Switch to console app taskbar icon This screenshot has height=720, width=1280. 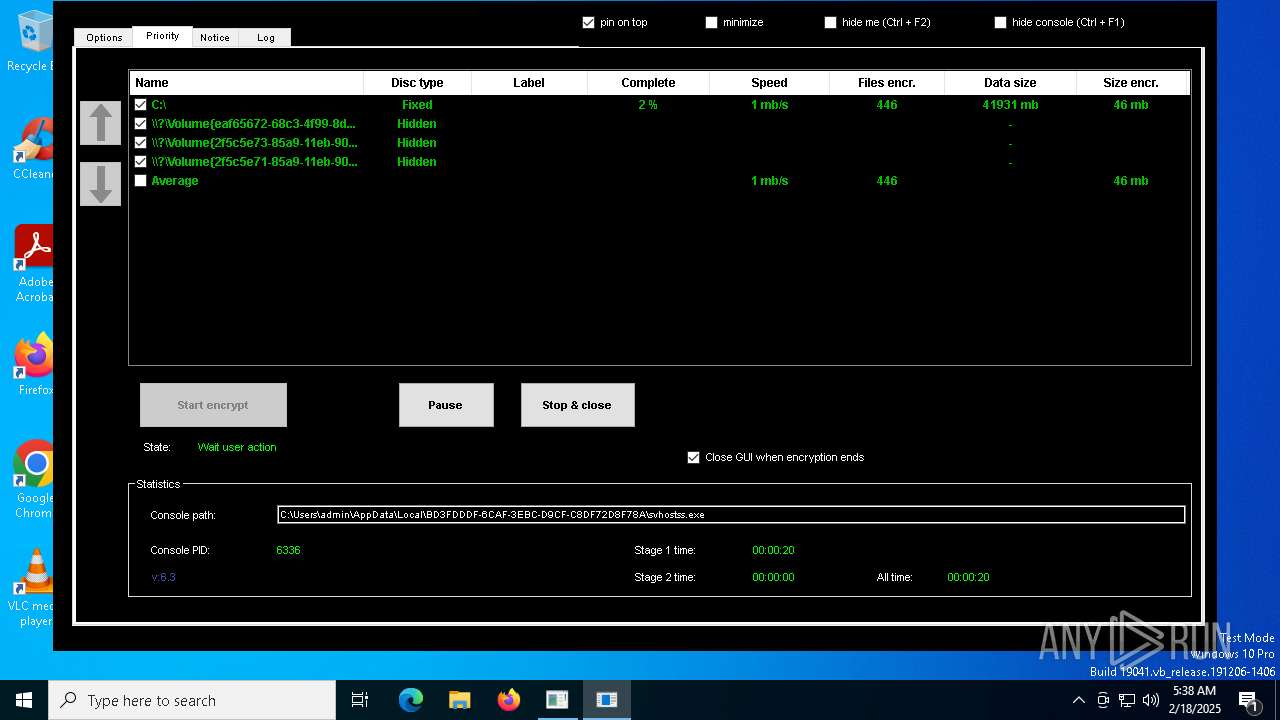coord(557,700)
